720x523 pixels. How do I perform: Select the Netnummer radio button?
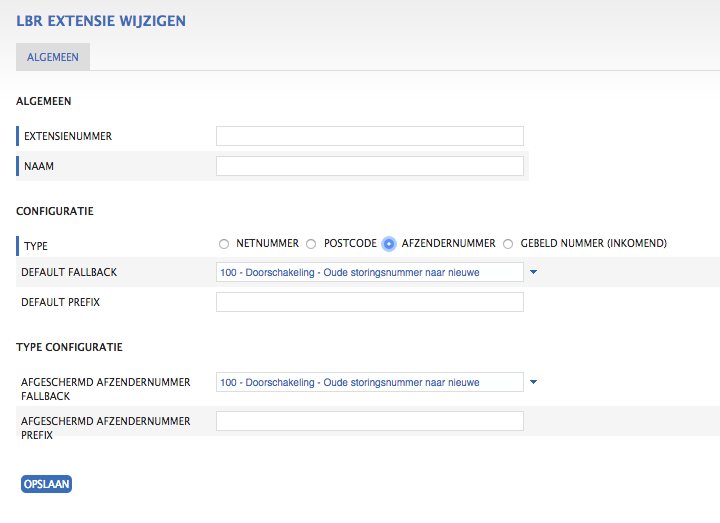(224, 244)
